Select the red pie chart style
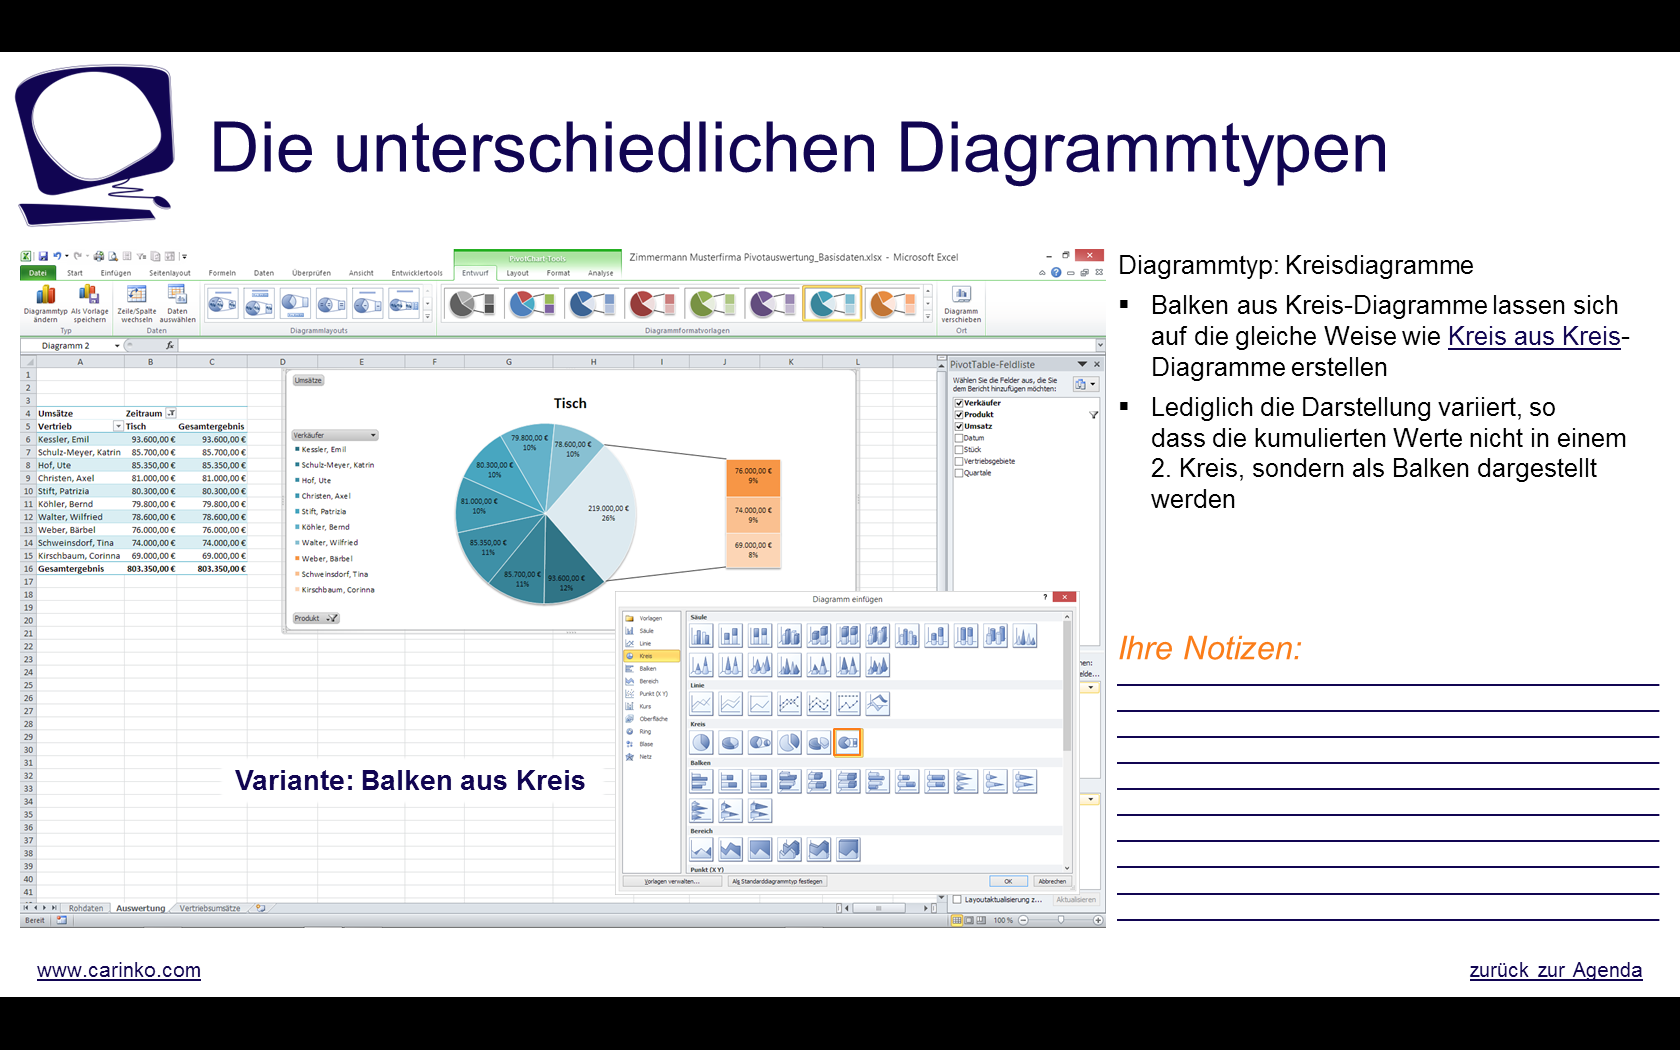Viewport: 1680px width, 1050px height. pyautogui.click(x=652, y=303)
